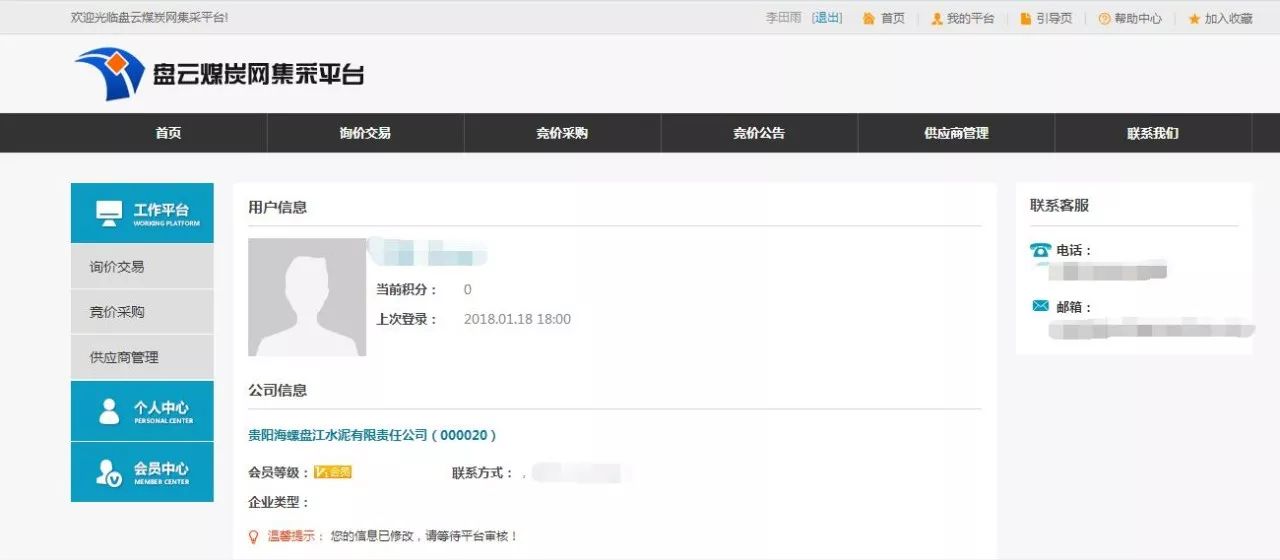
Task: Click the home icon beside 首页
Action: (868, 19)
